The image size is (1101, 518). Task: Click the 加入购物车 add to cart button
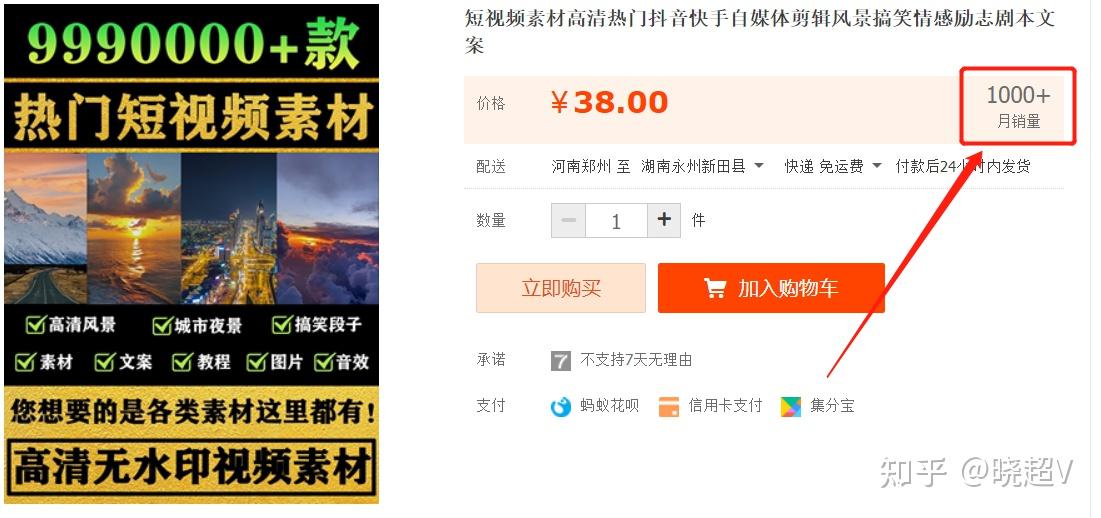click(x=771, y=288)
